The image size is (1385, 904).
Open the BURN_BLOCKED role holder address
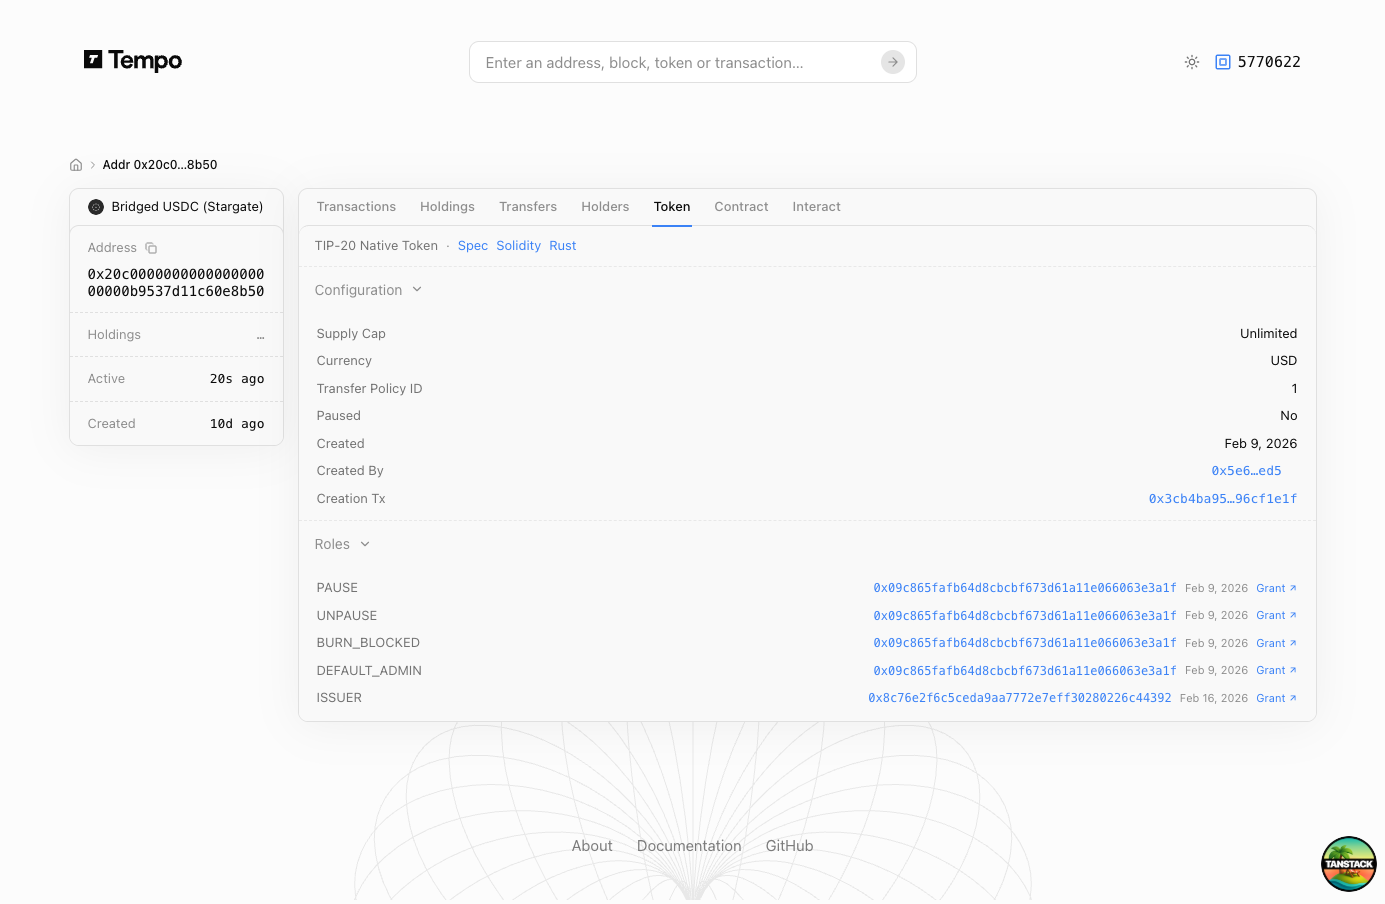1024,643
